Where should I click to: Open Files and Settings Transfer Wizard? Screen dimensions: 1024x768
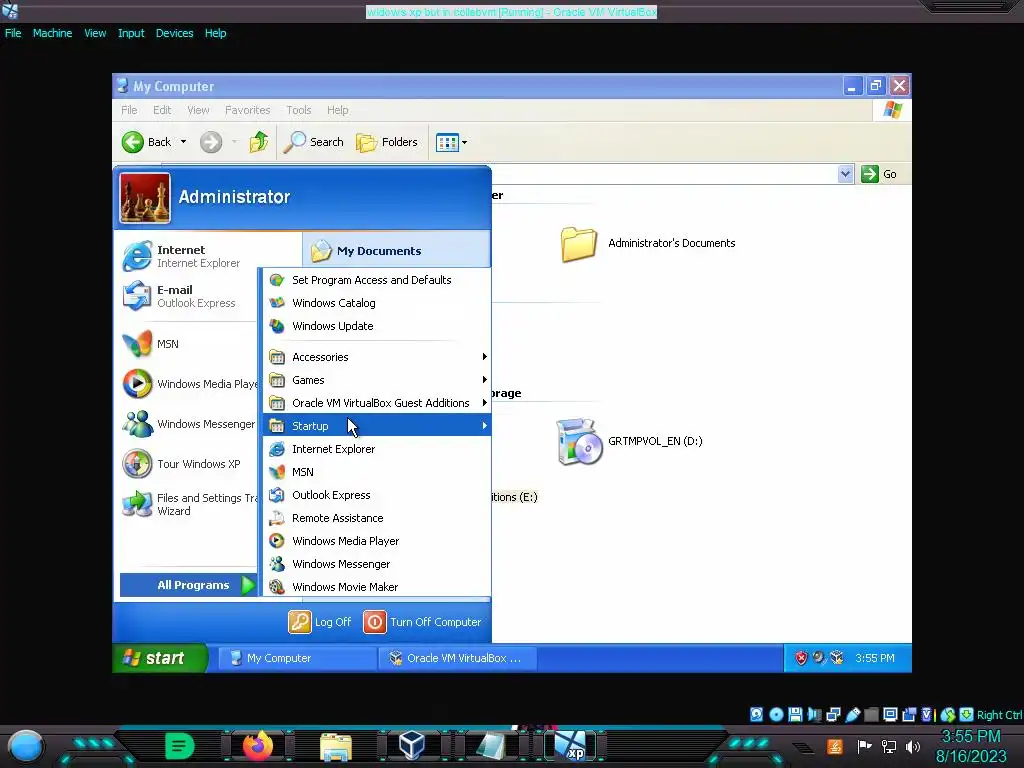[x=189, y=504]
